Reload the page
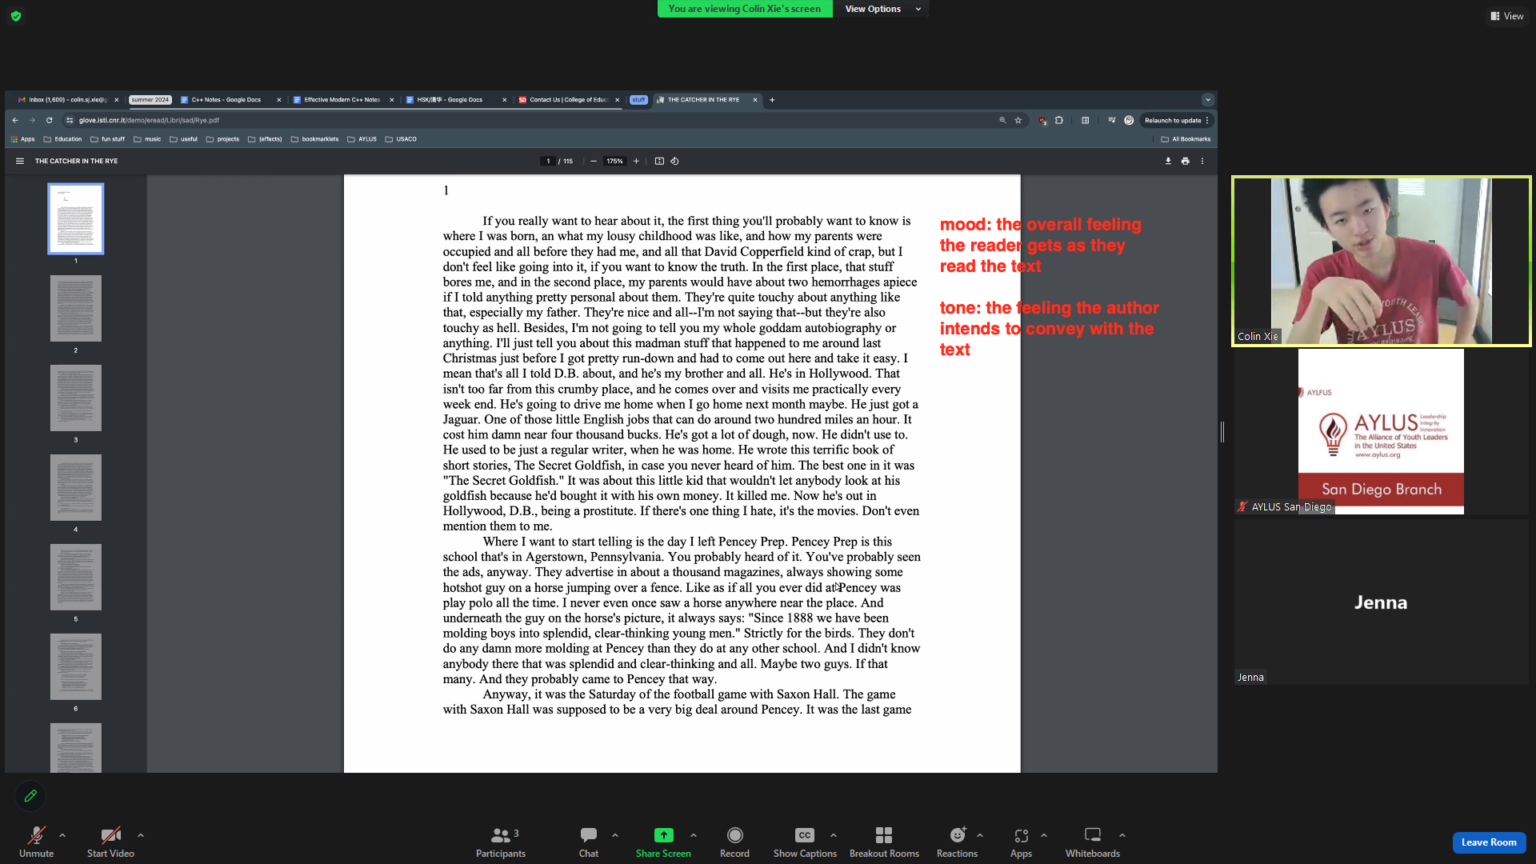Screen dimensions: 1536x864 (49, 120)
